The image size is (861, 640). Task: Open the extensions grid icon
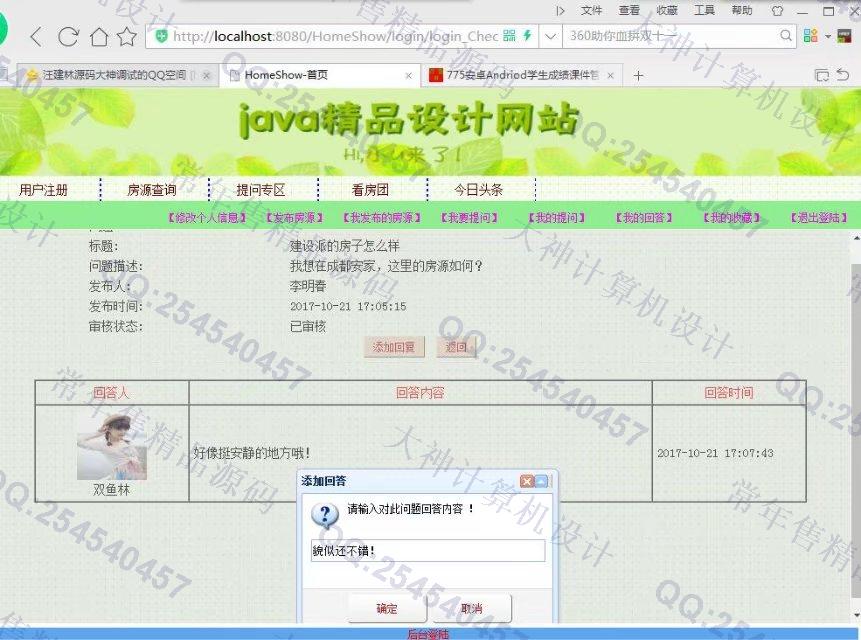(810, 36)
